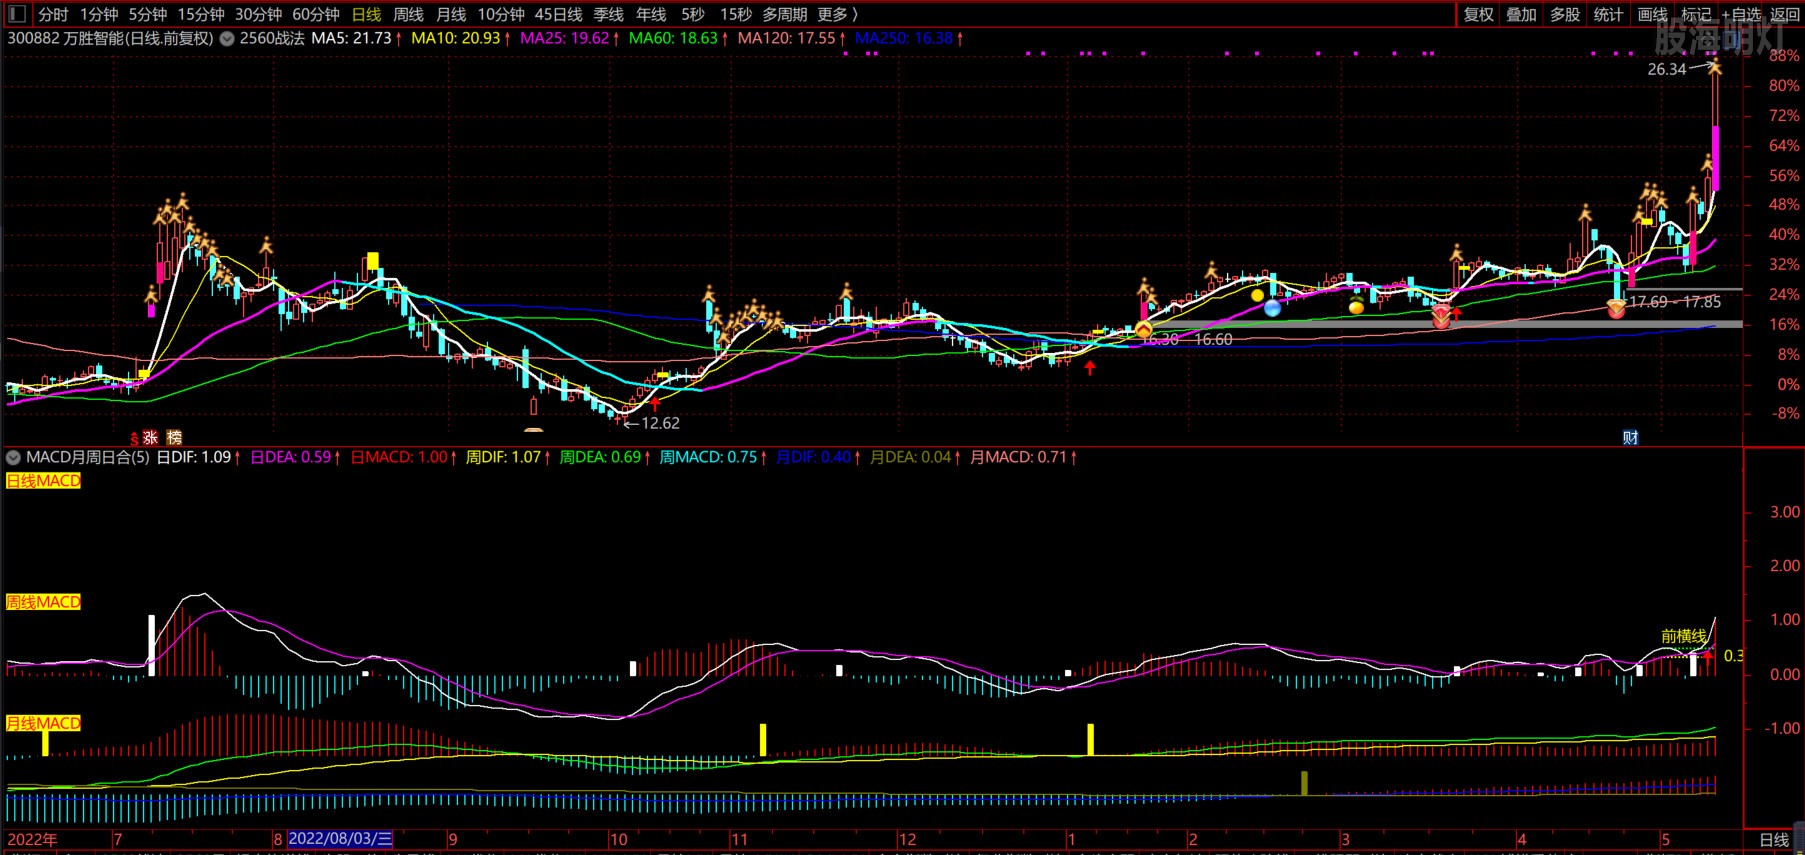Expand the 更多 more periods menu
Screen dimensions: 1805x855
click(x=837, y=14)
